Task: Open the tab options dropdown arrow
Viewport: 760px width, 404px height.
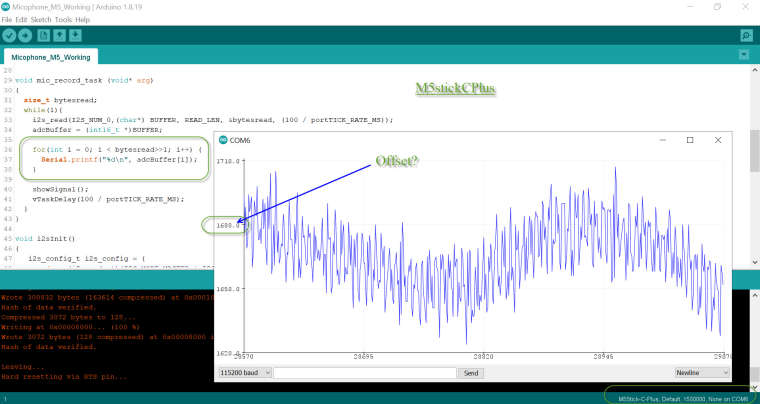Action: click(744, 55)
